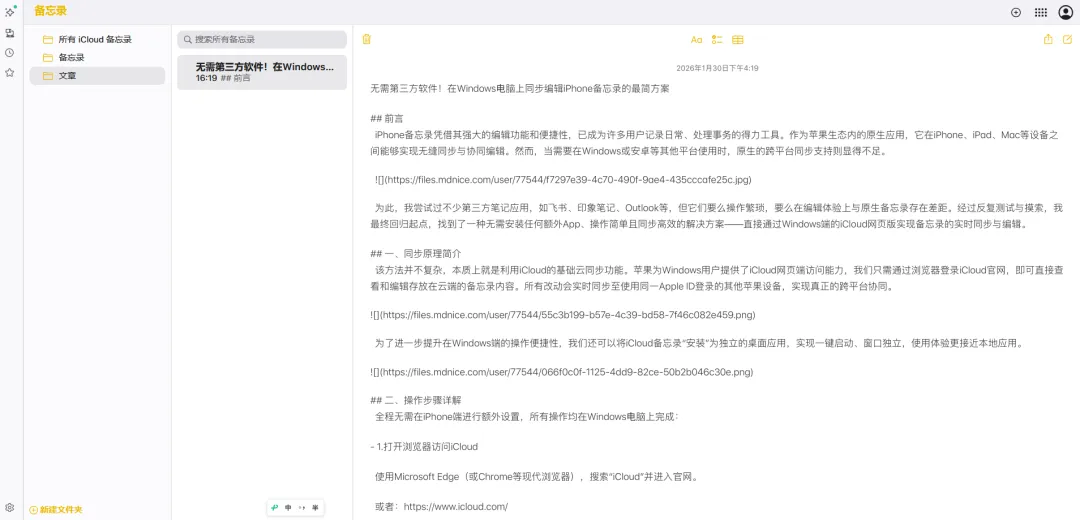
Task: Click the paragraph starting with iPhone备忘录凭借
Action: pyautogui.click(x=714, y=143)
